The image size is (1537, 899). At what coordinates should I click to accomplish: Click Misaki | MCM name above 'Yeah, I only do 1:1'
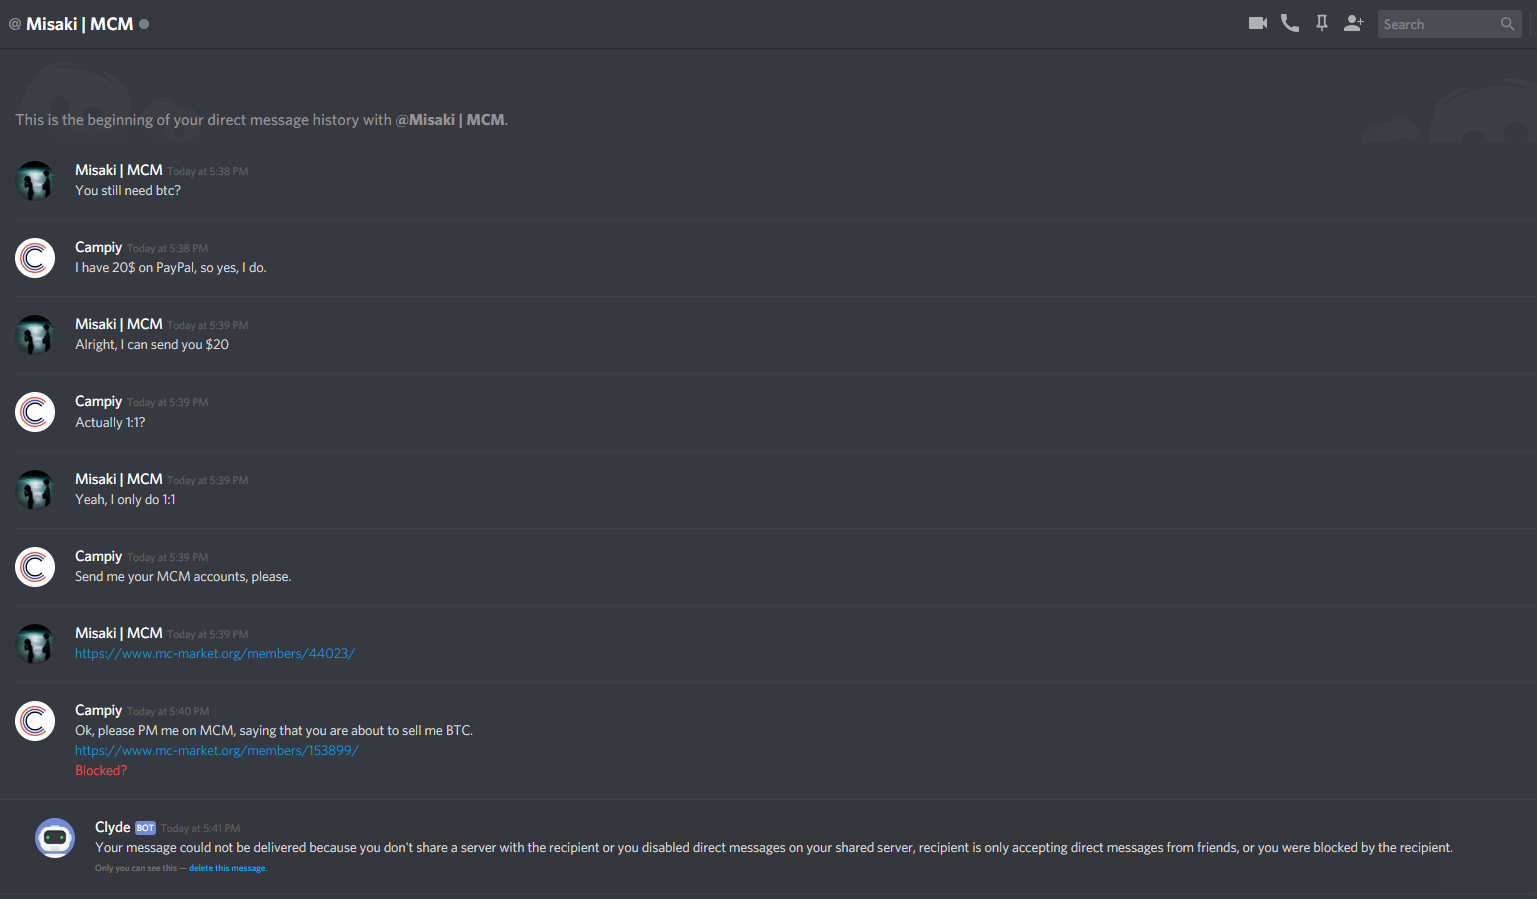(x=118, y=479)
